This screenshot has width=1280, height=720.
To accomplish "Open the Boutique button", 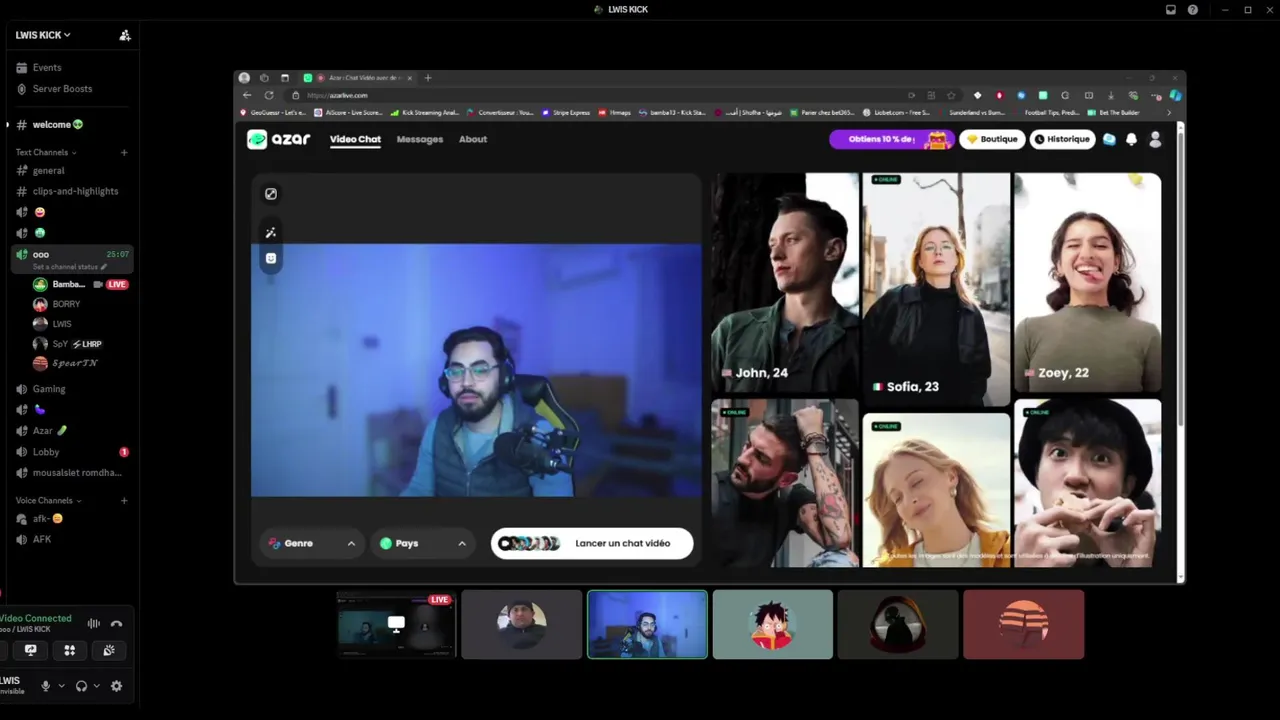I will tap(992, 139).
